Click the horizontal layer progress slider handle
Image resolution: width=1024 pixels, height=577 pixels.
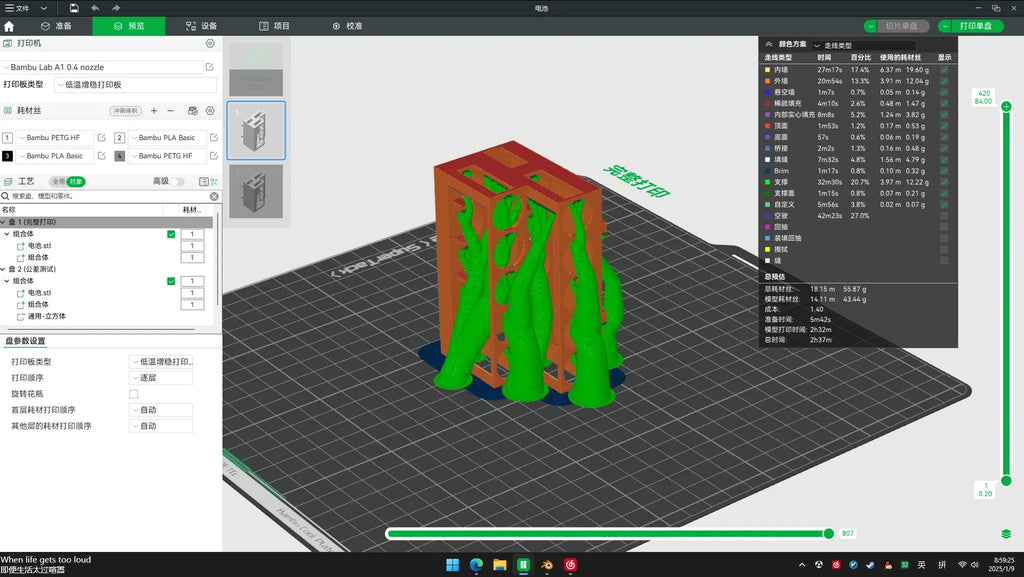[828, 534]
